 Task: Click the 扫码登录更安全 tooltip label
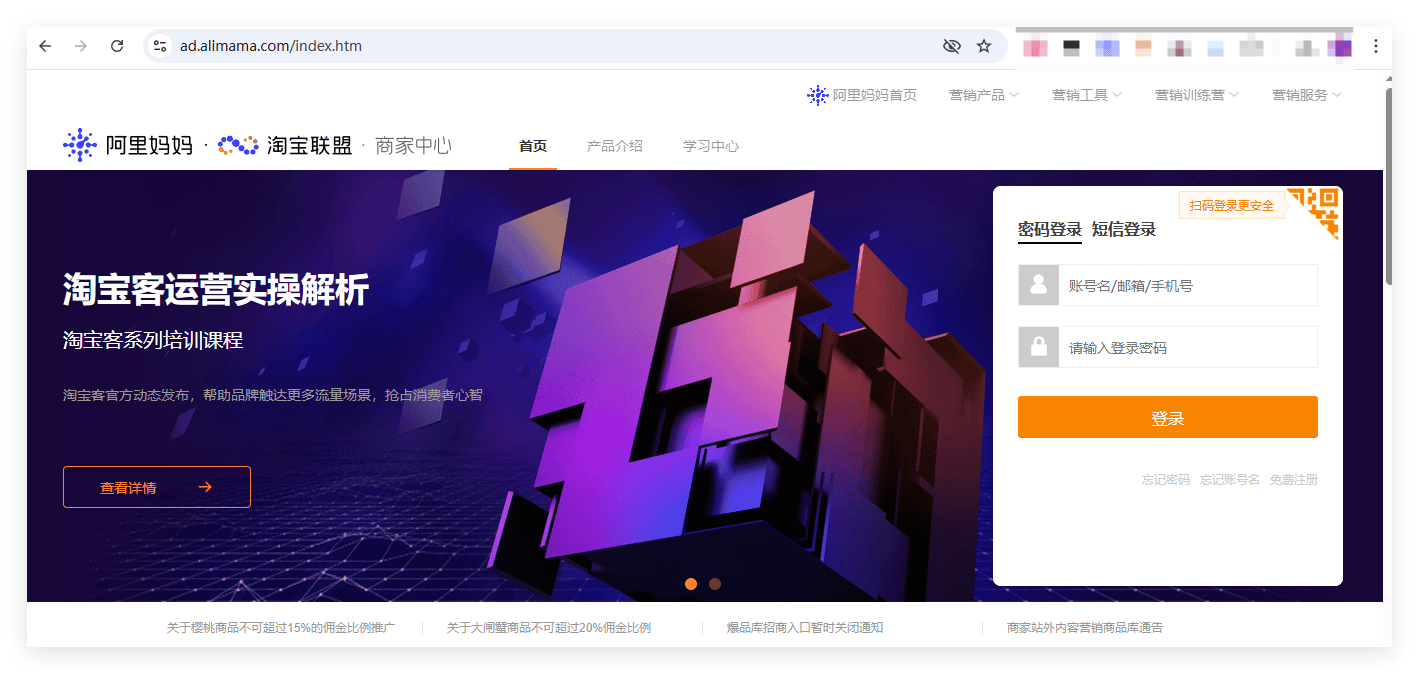[x=1232, y=206]
